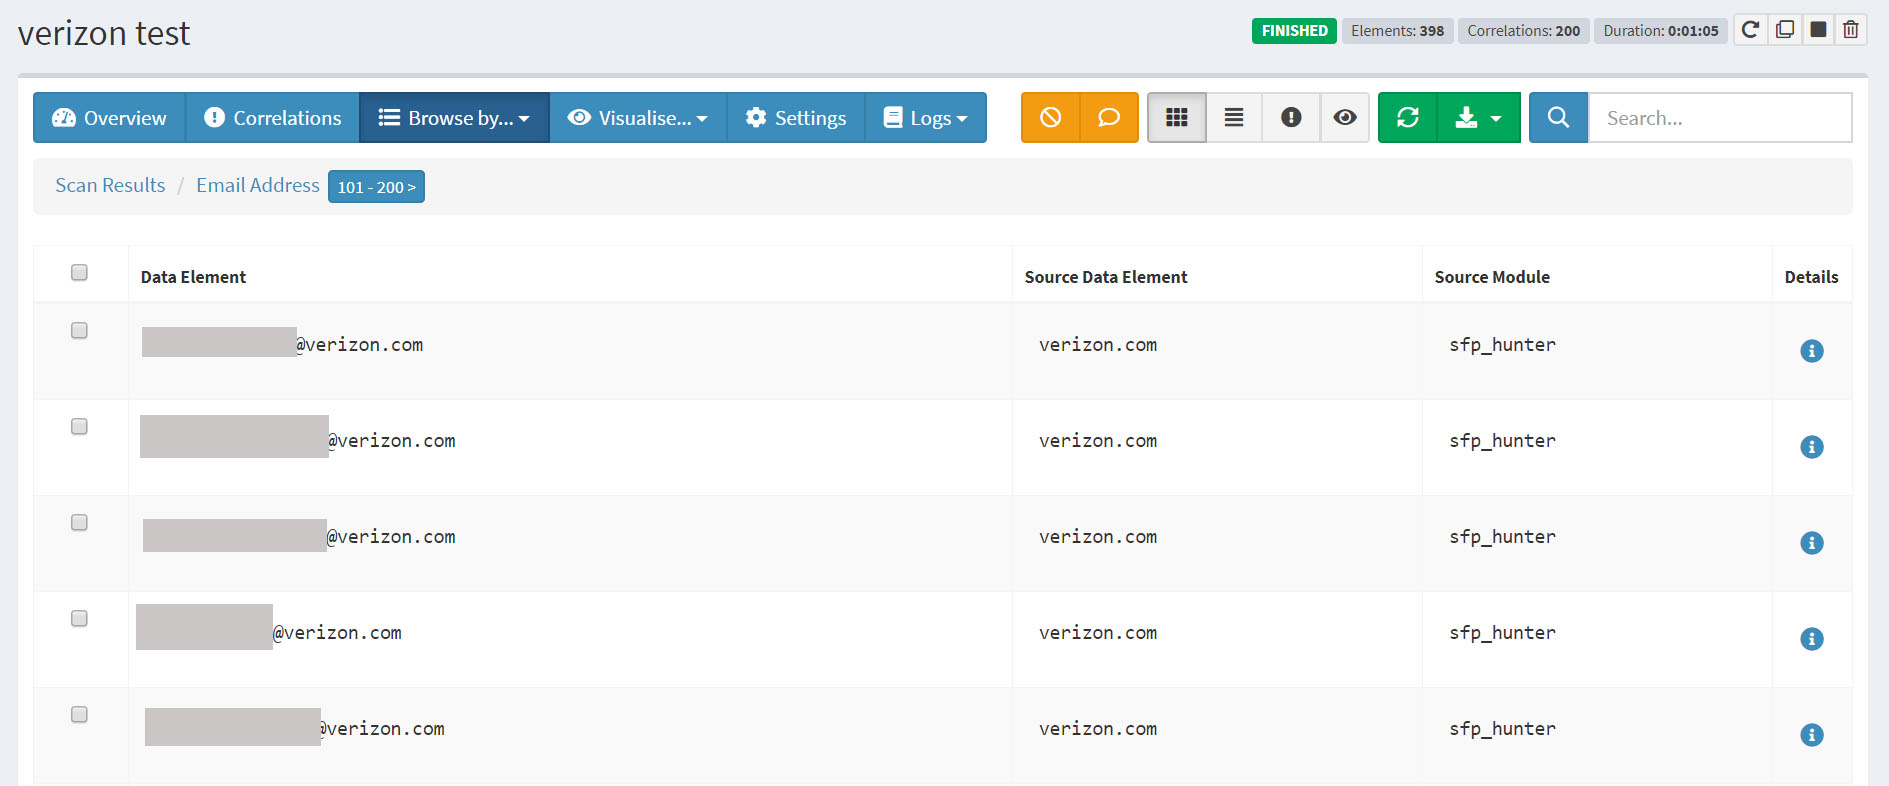Open details info icon for fourth row
This screenshot has height=786, width=1889.
click(x=1811, y=639)
